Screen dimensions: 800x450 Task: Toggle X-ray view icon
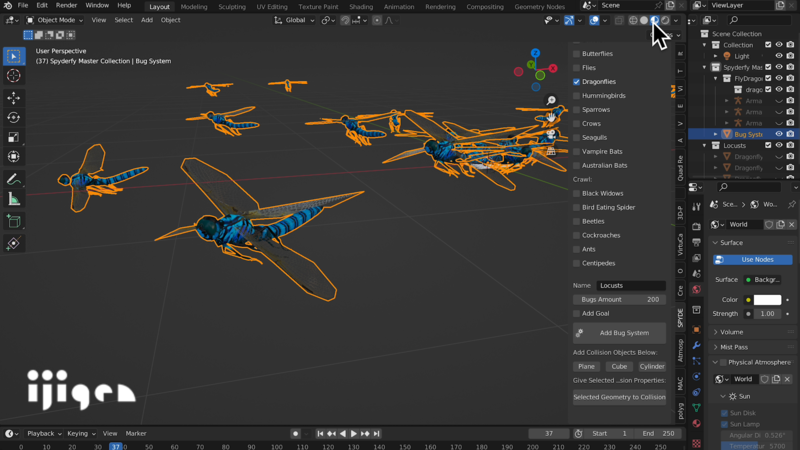coord(618,20)
